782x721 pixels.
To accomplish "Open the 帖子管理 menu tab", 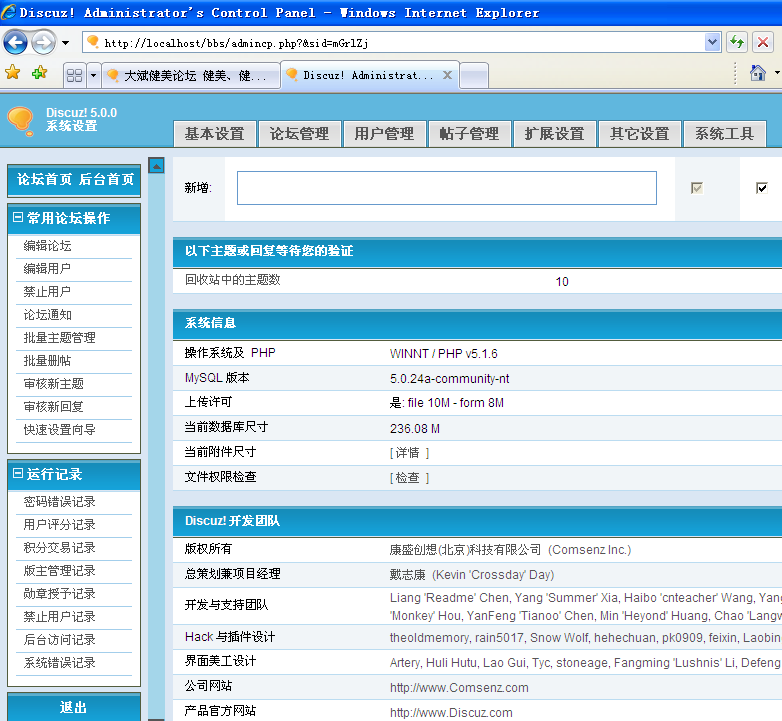I will (469, 134).
